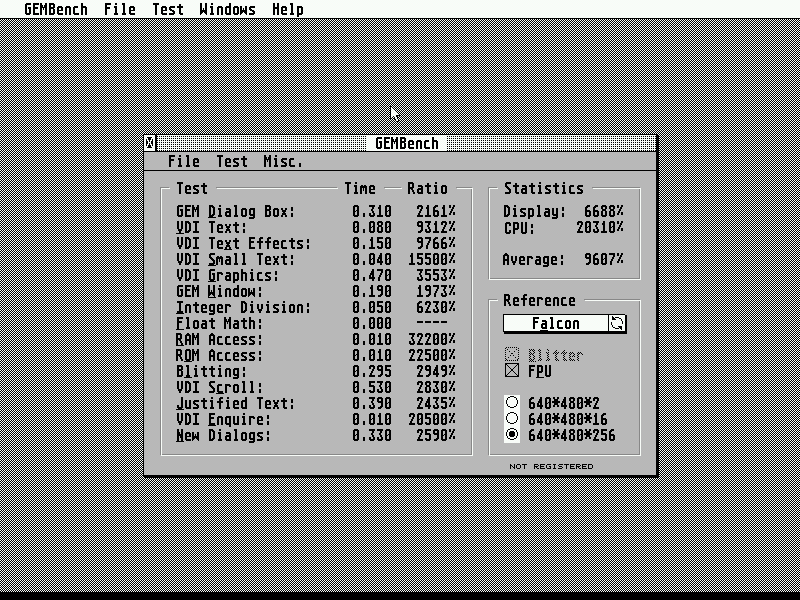Run the VDI Small Text test
Screen dimensions: 800x600
click(x=236, y=259)
